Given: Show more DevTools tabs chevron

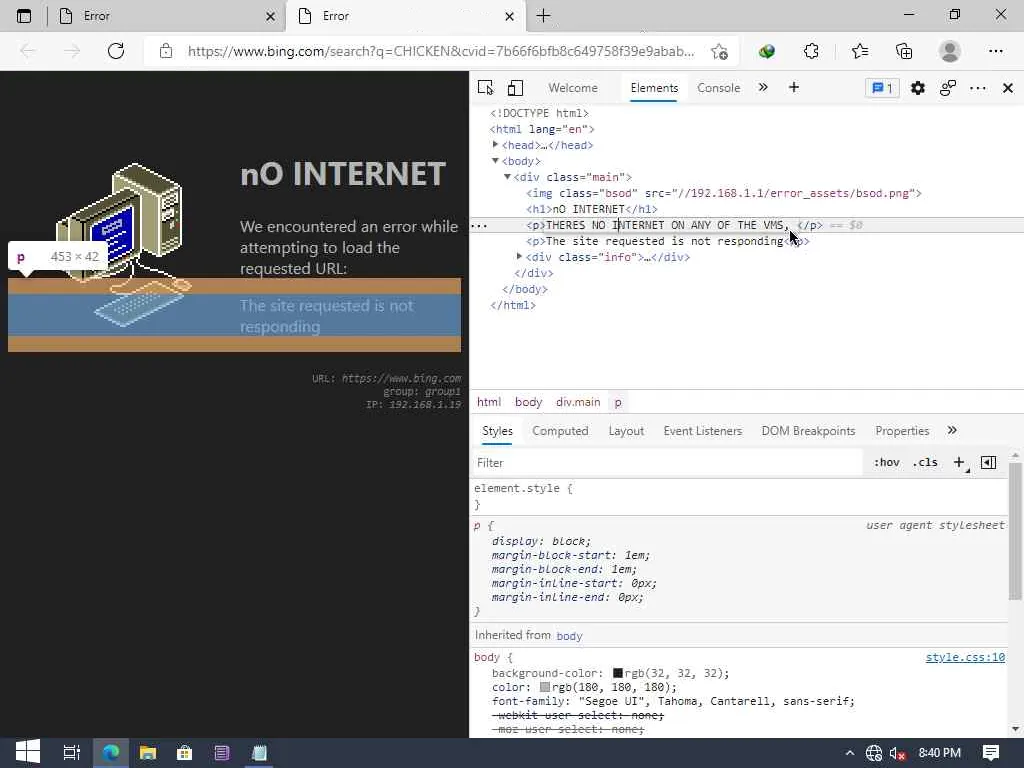Looking at the screenshot, I should tap(763, 88).
